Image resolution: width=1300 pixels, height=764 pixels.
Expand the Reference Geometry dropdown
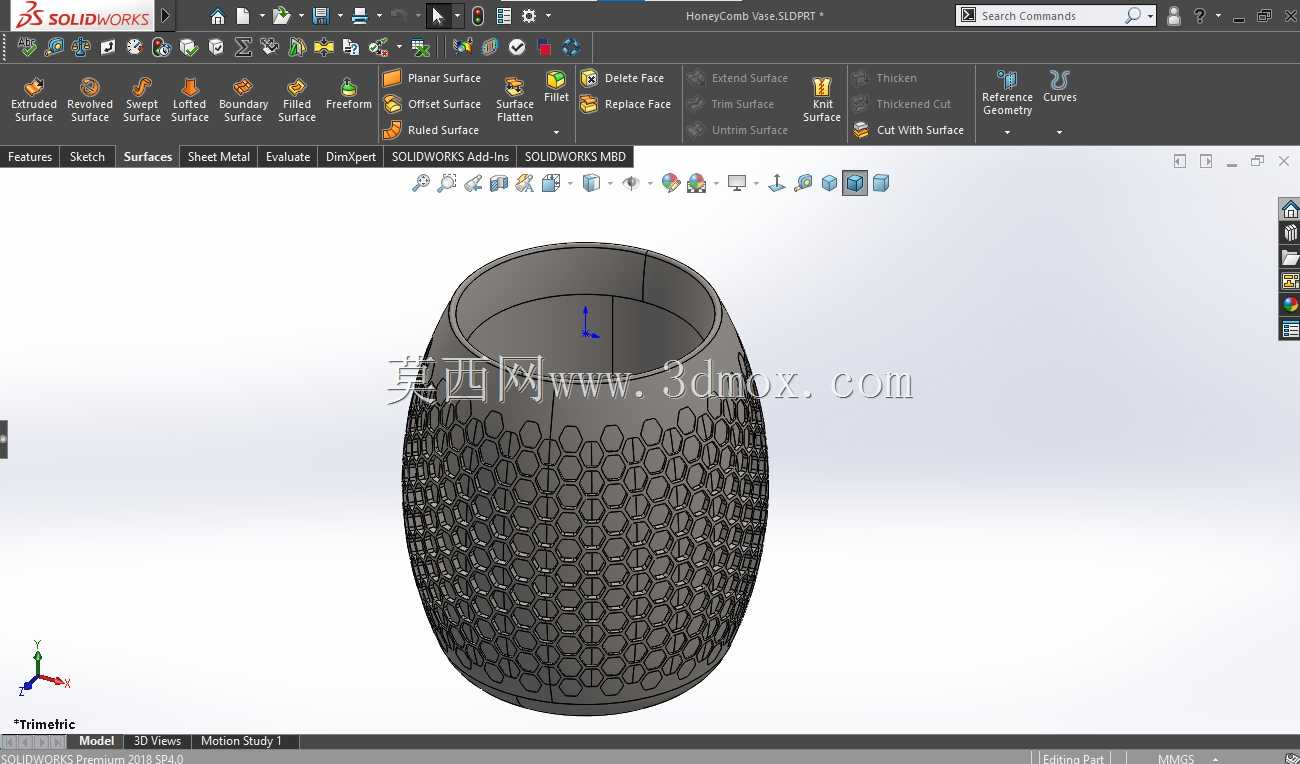pyautogui.click(x=1007, y=132)
